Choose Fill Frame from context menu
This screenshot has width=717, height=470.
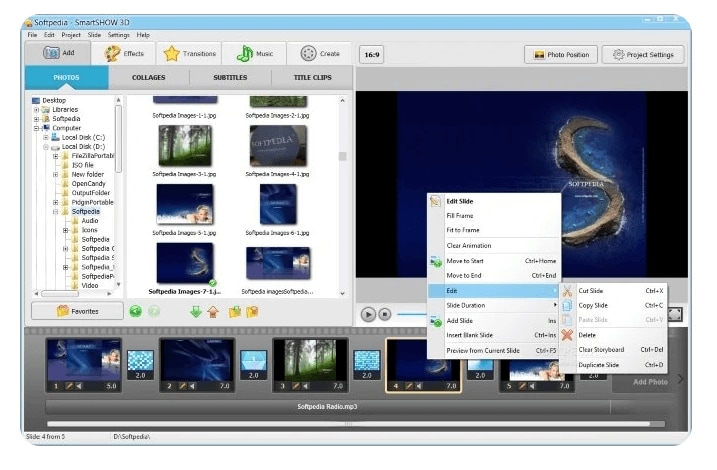(494, 216)
